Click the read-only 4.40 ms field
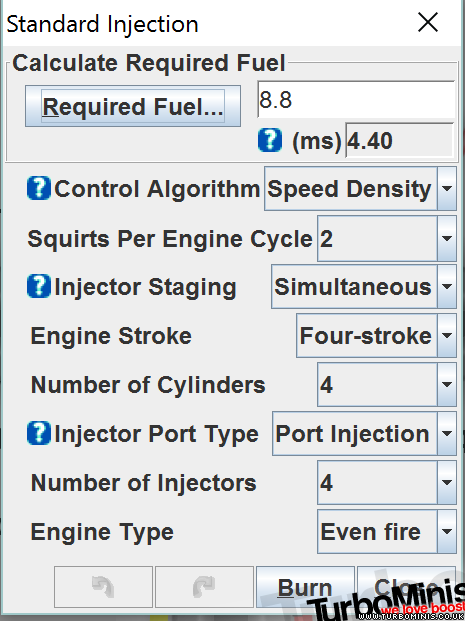The width and height of the screenshot is (465, 621). click(x=400, y=140)
